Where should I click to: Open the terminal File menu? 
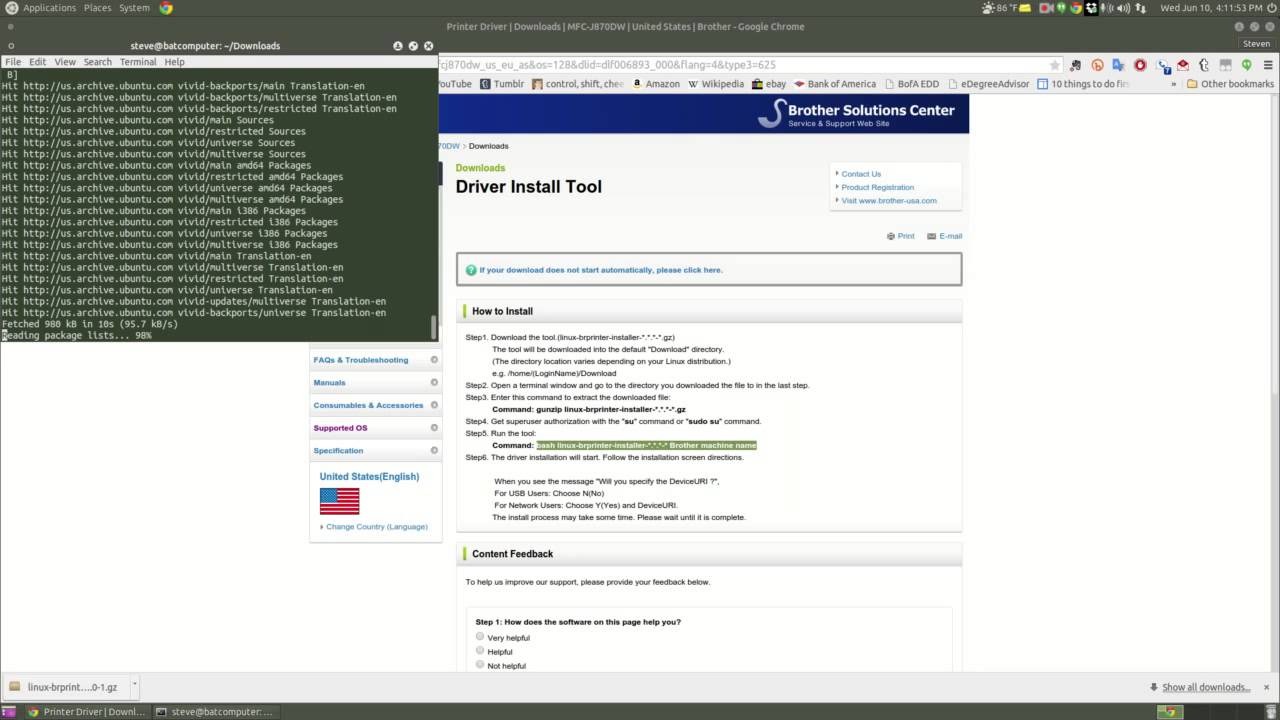tap(13, 62)
